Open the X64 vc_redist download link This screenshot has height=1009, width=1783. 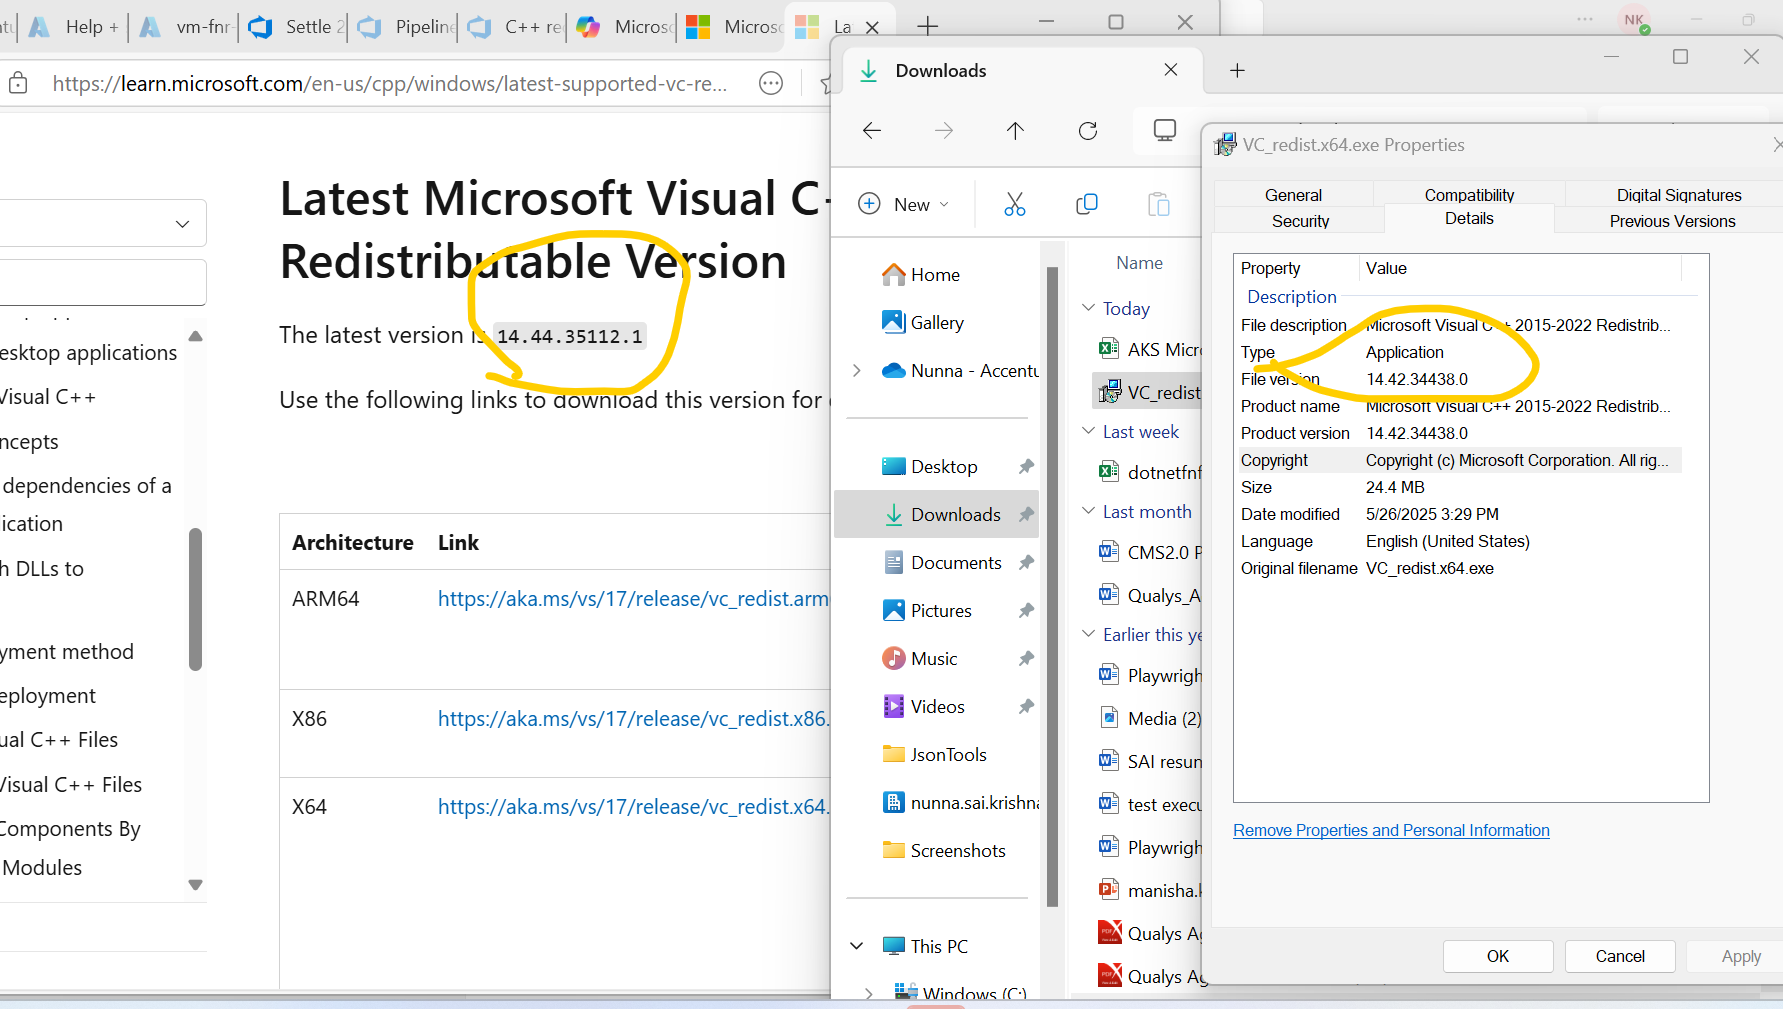coord(634,807)
